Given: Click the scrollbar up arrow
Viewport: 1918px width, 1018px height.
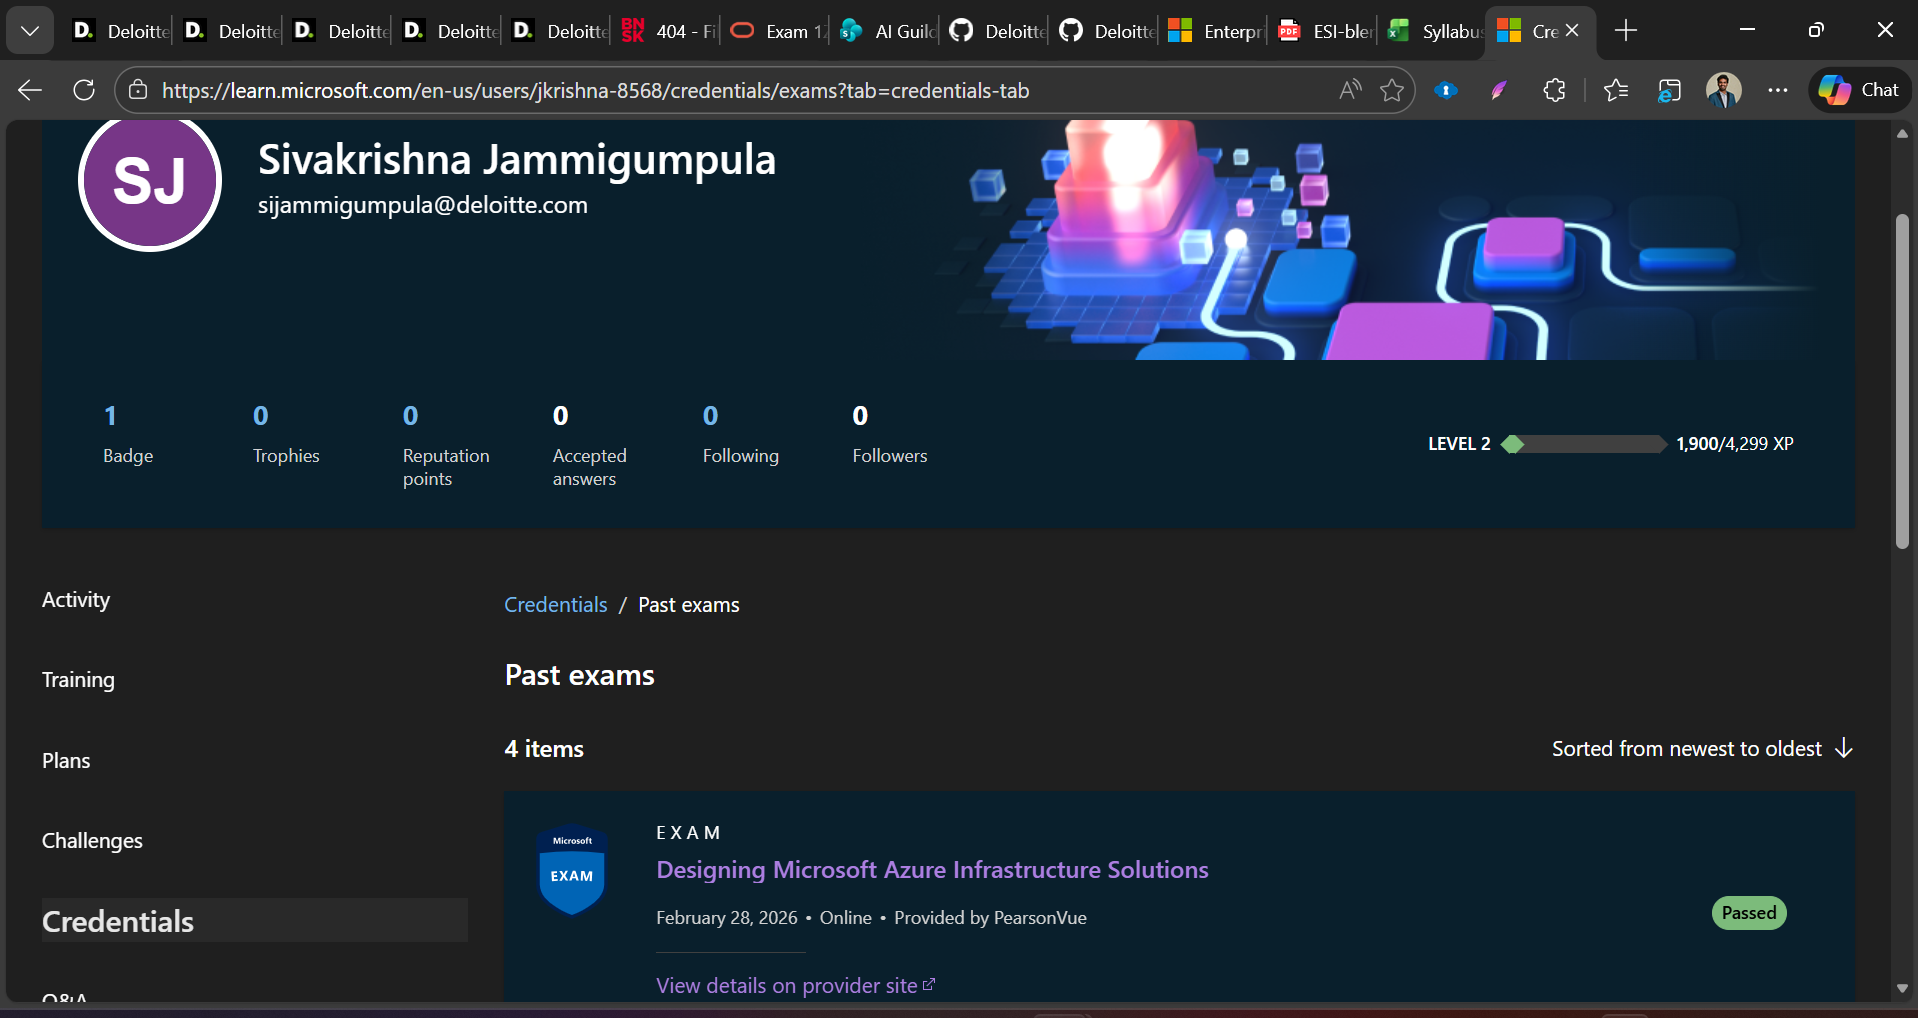Looking at the screenshot, I should point(1902,134).
